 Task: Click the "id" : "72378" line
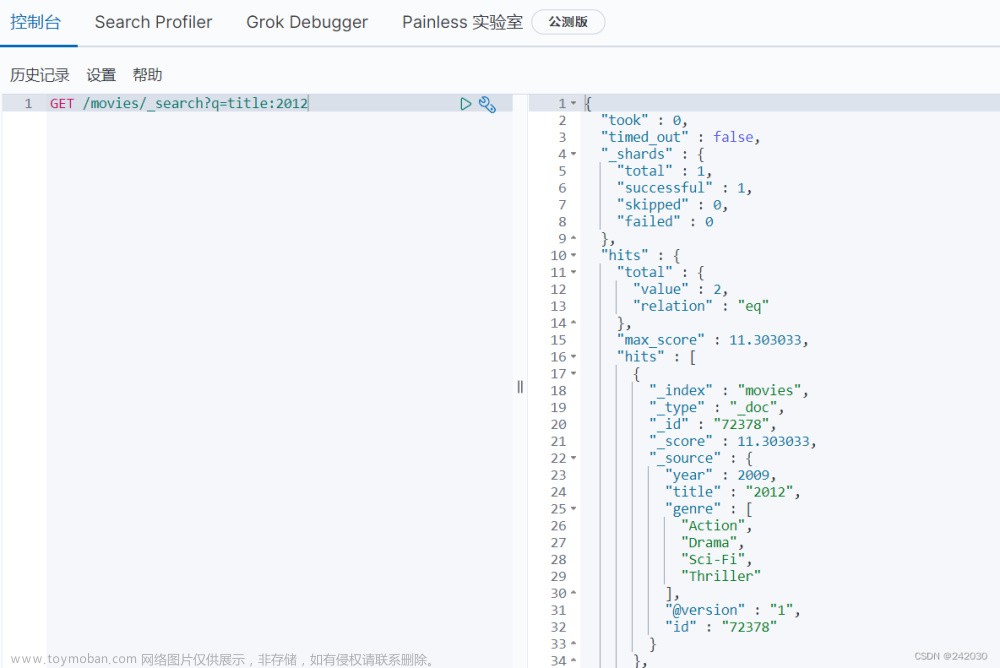[x=721, y=627]
